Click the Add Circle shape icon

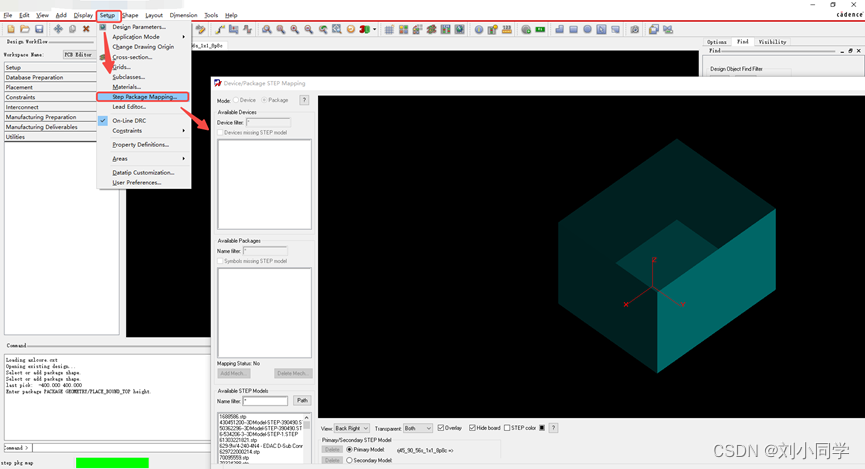[587, 30]
